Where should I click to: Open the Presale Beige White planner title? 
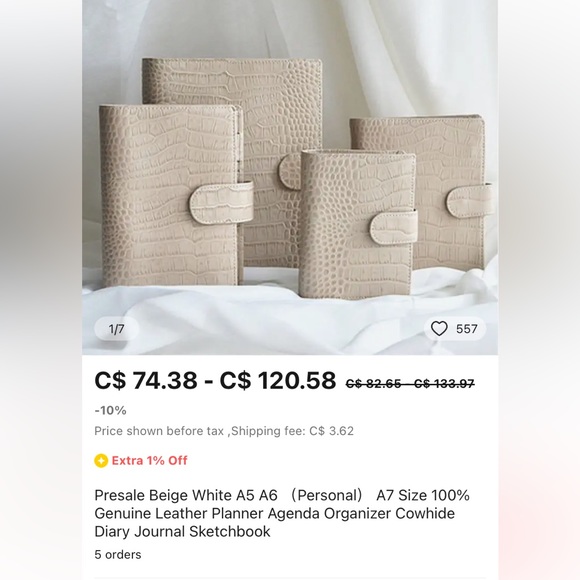tap(282, 513)
